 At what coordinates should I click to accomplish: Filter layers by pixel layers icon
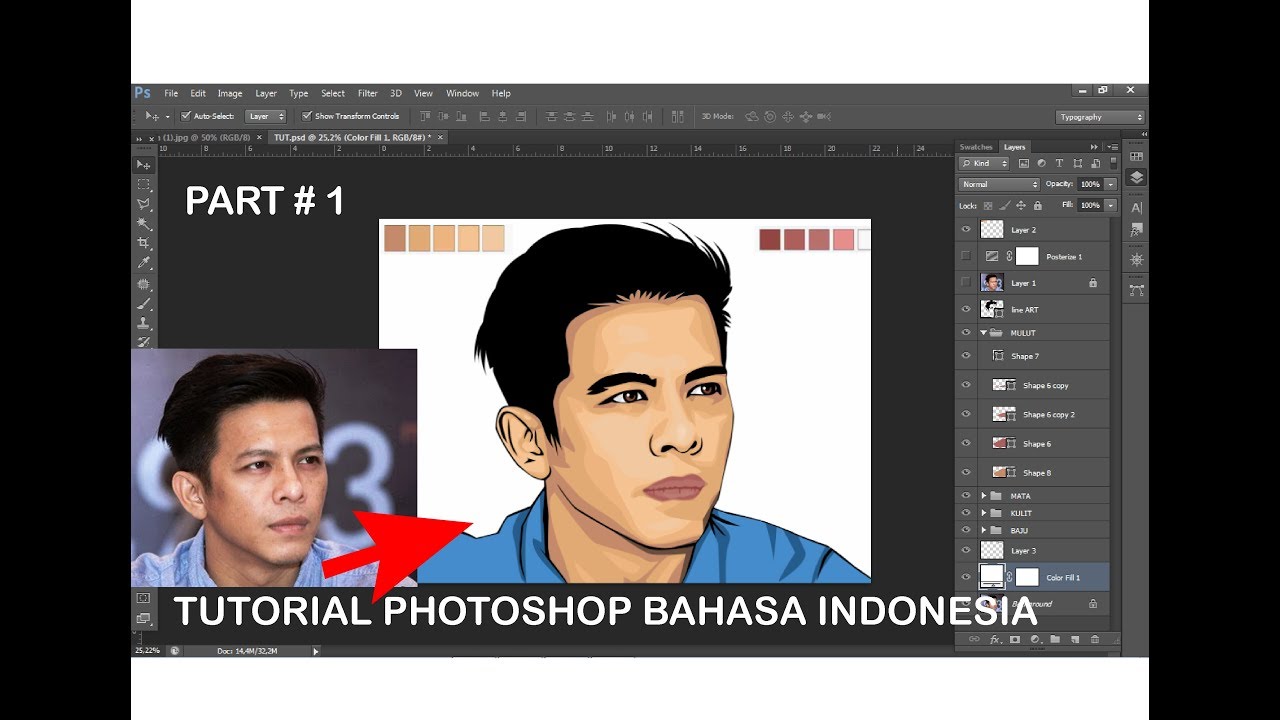point(1024,163)
